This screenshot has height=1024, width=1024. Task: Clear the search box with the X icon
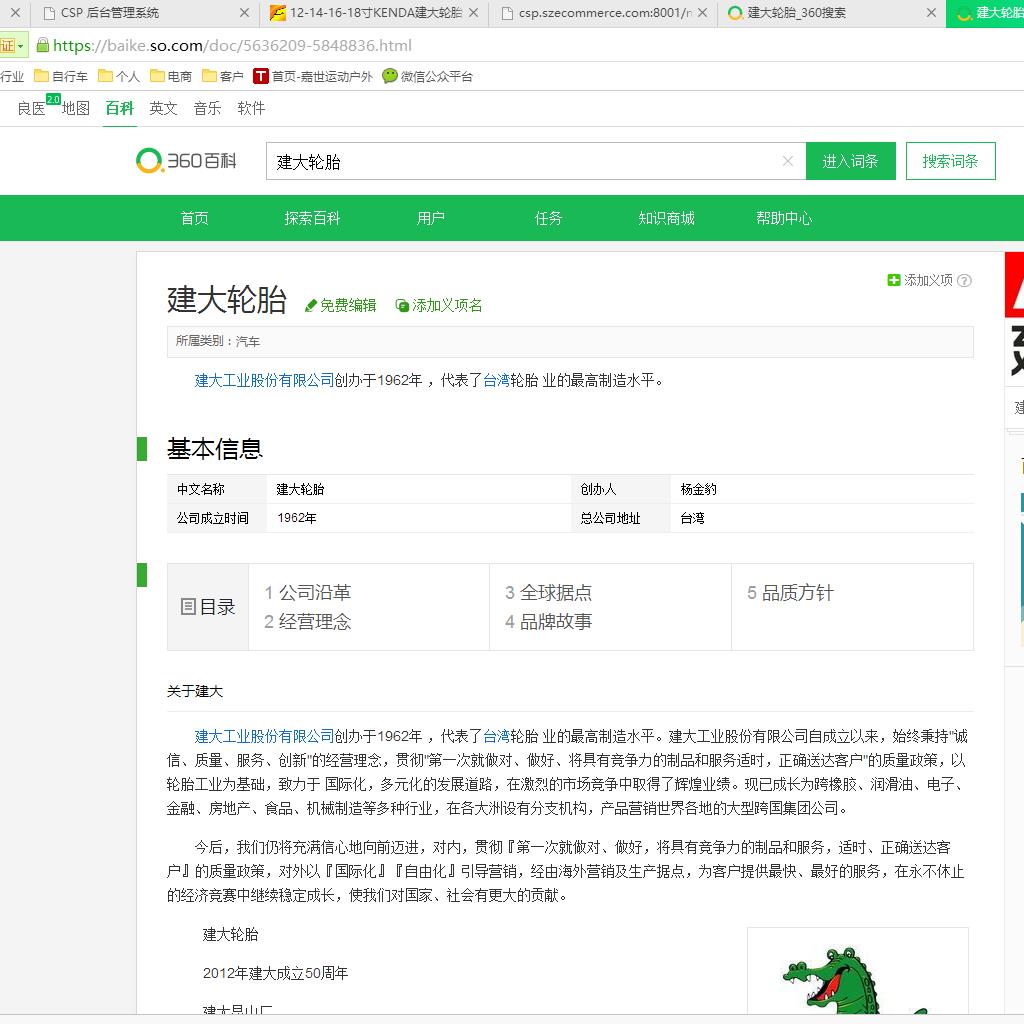point(787,161)
